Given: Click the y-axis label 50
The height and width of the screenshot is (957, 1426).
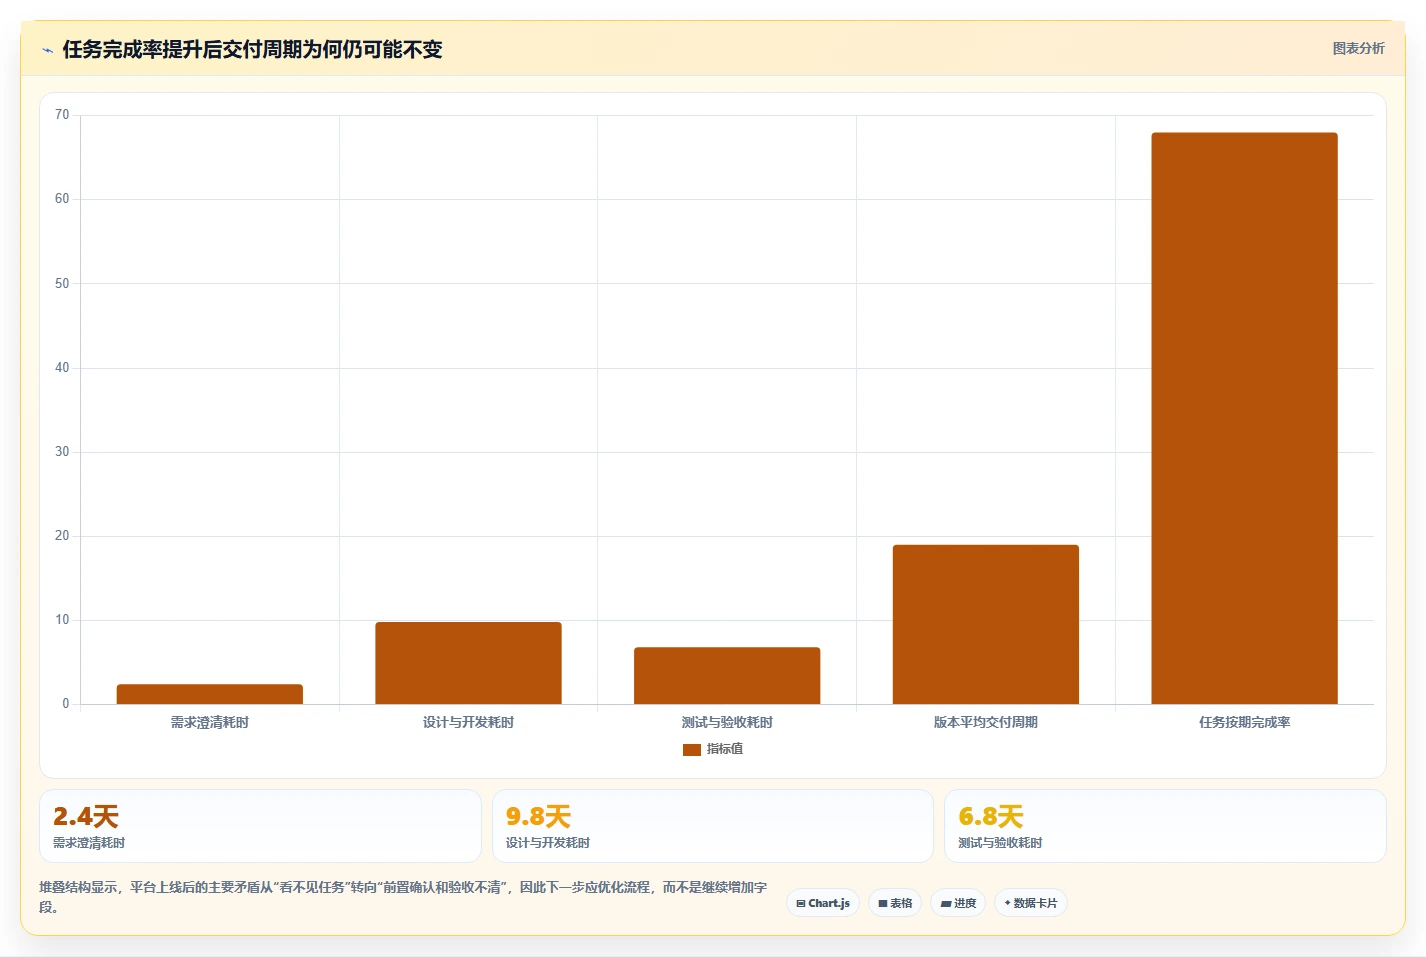Looking at the screenshot, I should (62, 283).
